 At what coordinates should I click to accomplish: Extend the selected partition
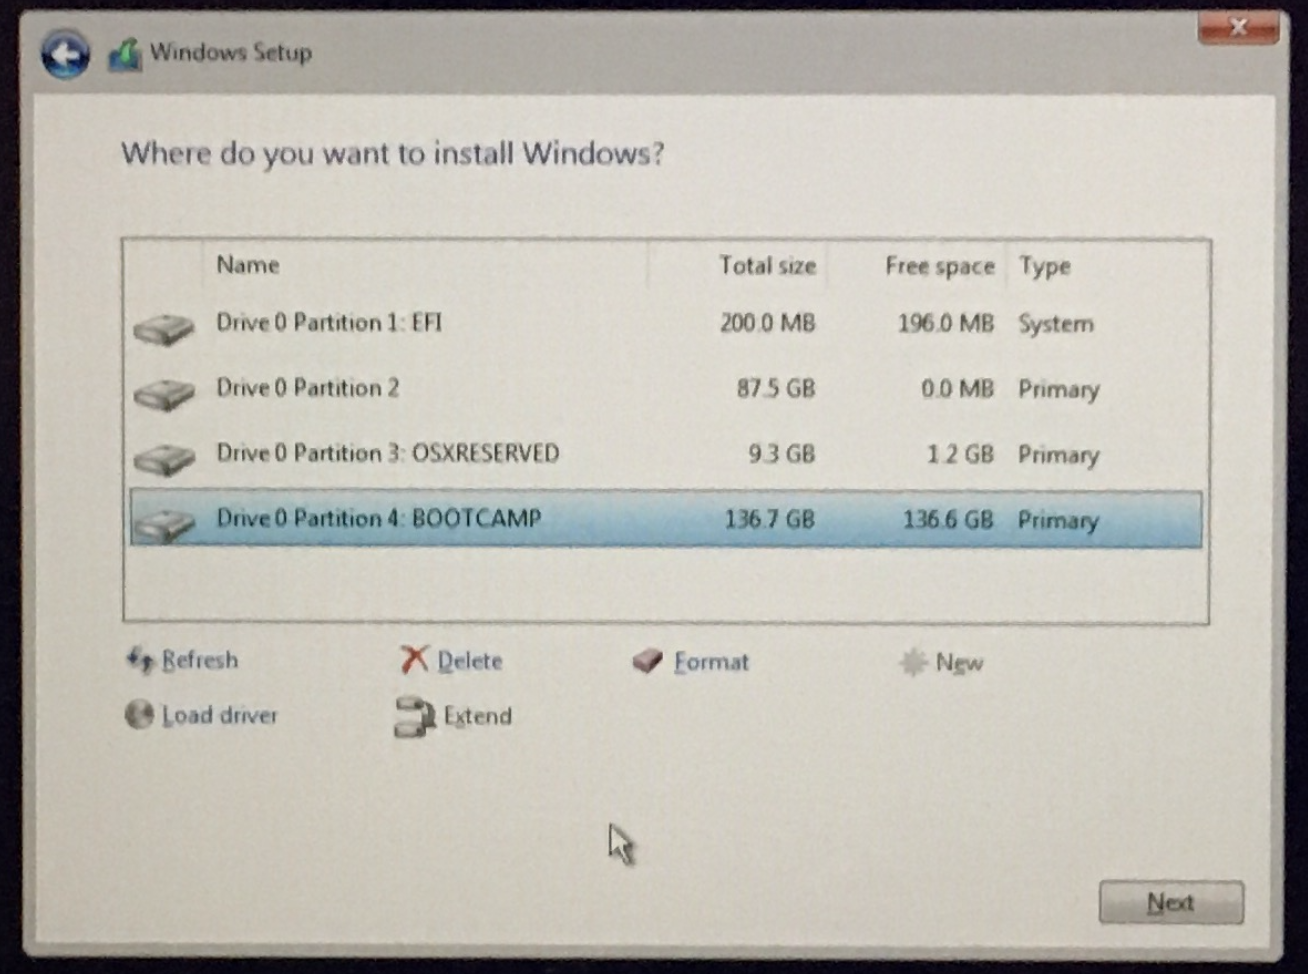[478, 716]
